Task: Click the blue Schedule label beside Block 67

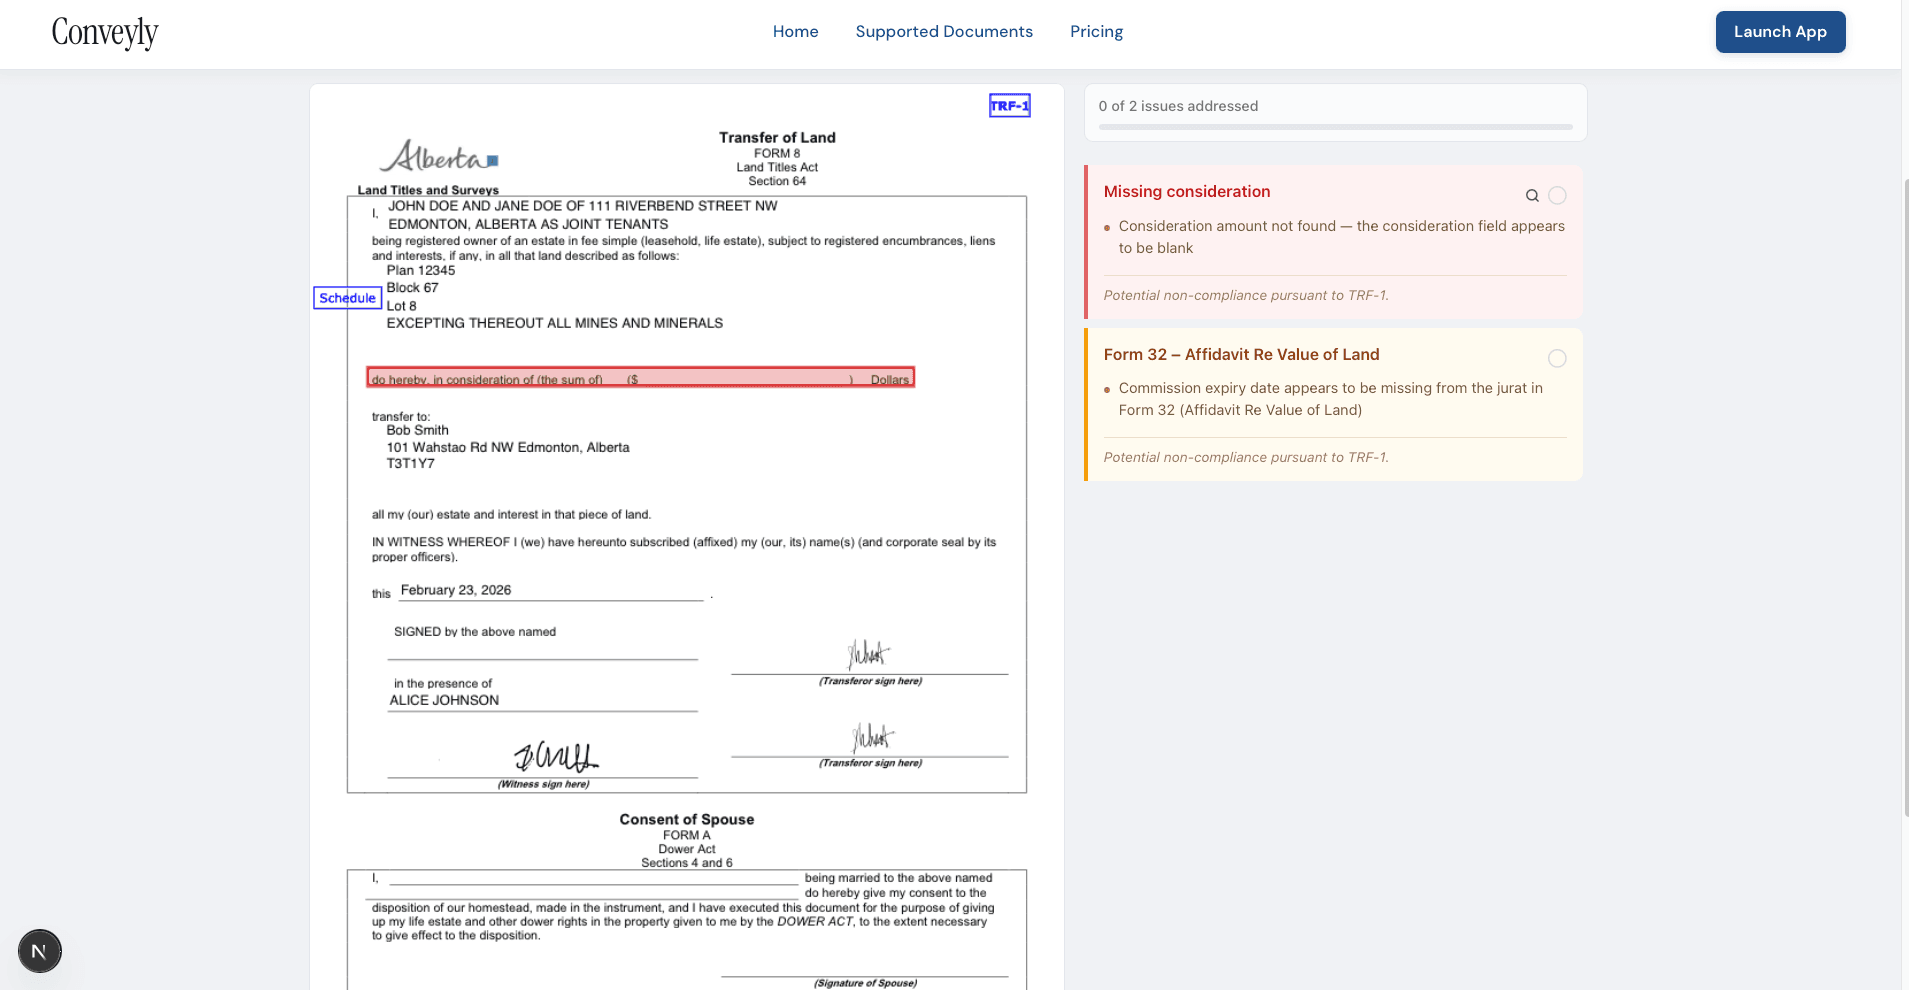Action: [x=347, y=298]
